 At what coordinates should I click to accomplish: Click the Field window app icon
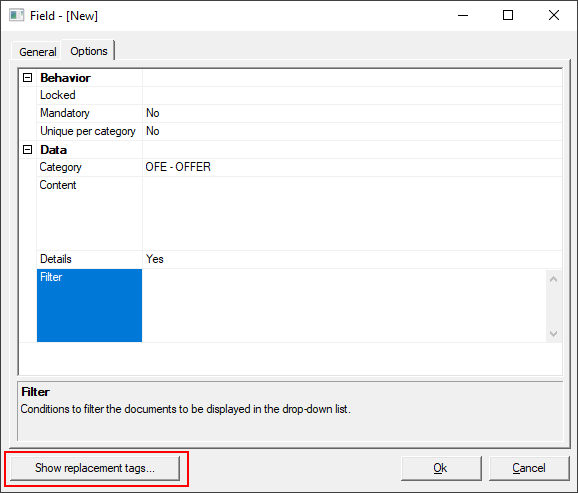pos(16,15)
